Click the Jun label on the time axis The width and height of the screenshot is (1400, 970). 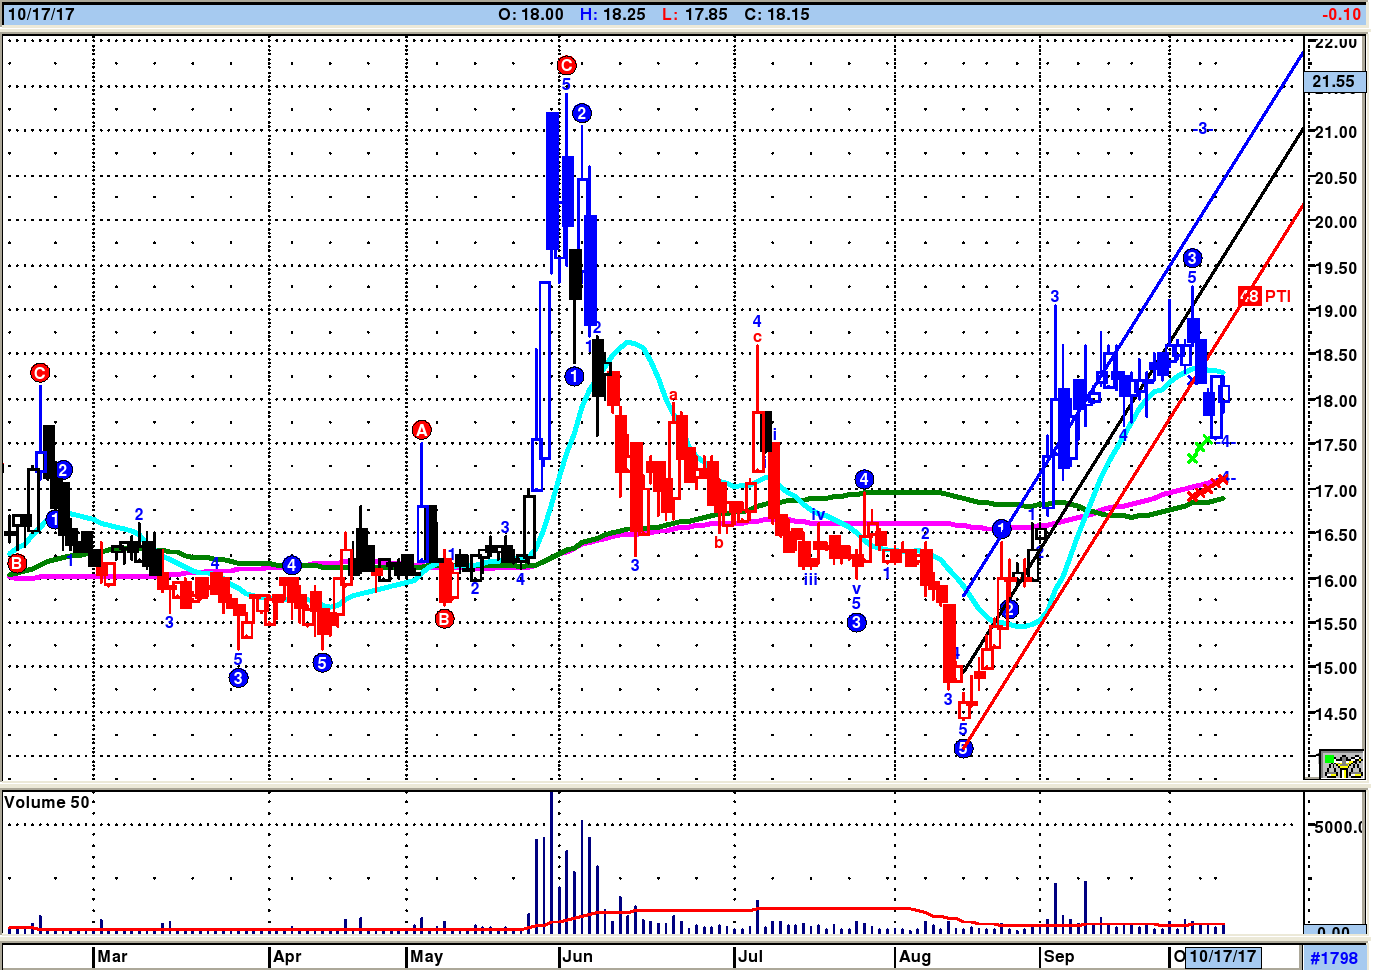coord(577,957)
